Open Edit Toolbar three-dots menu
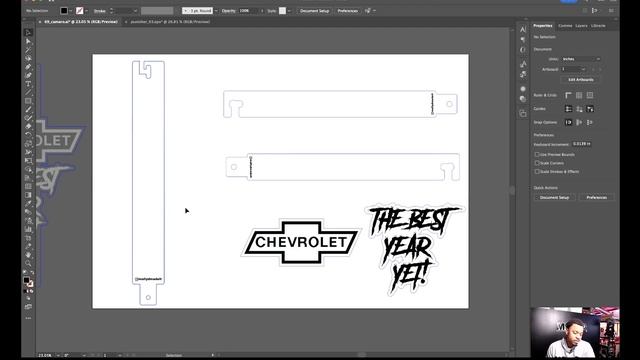Image resolution: width=640 pixels, height=360 pixels. (28, 318)
